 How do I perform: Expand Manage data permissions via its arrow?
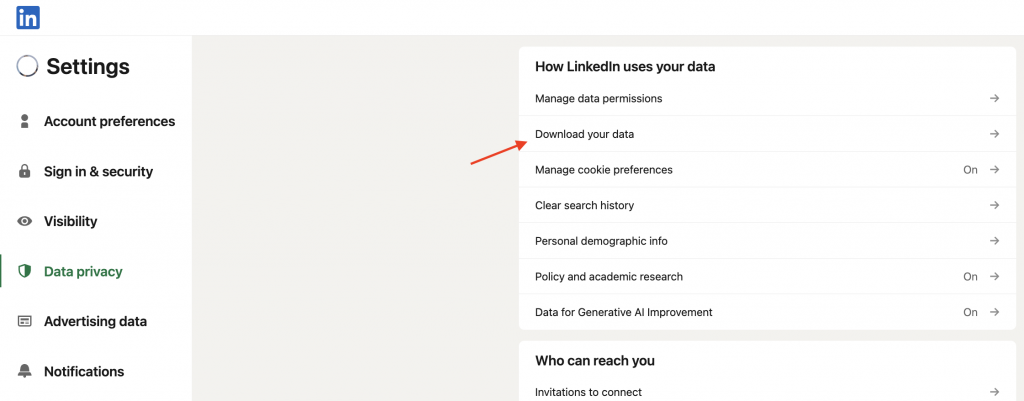994,99
